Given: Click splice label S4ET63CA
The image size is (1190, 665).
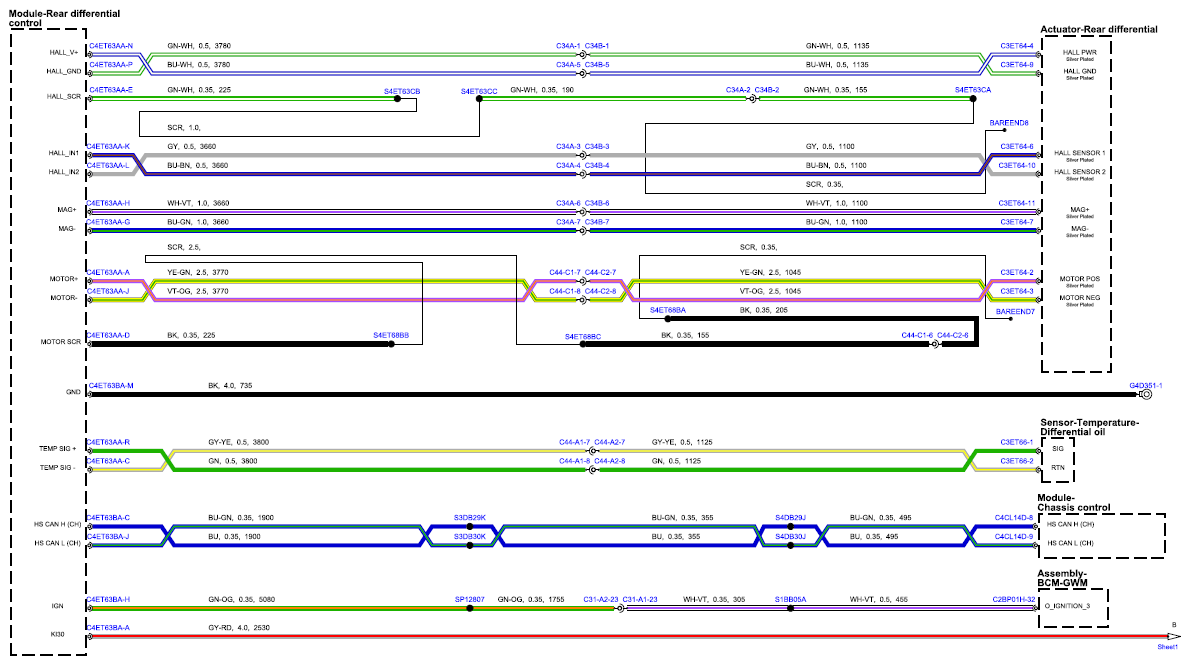Looking at the screenshot, I should (973, 90).
